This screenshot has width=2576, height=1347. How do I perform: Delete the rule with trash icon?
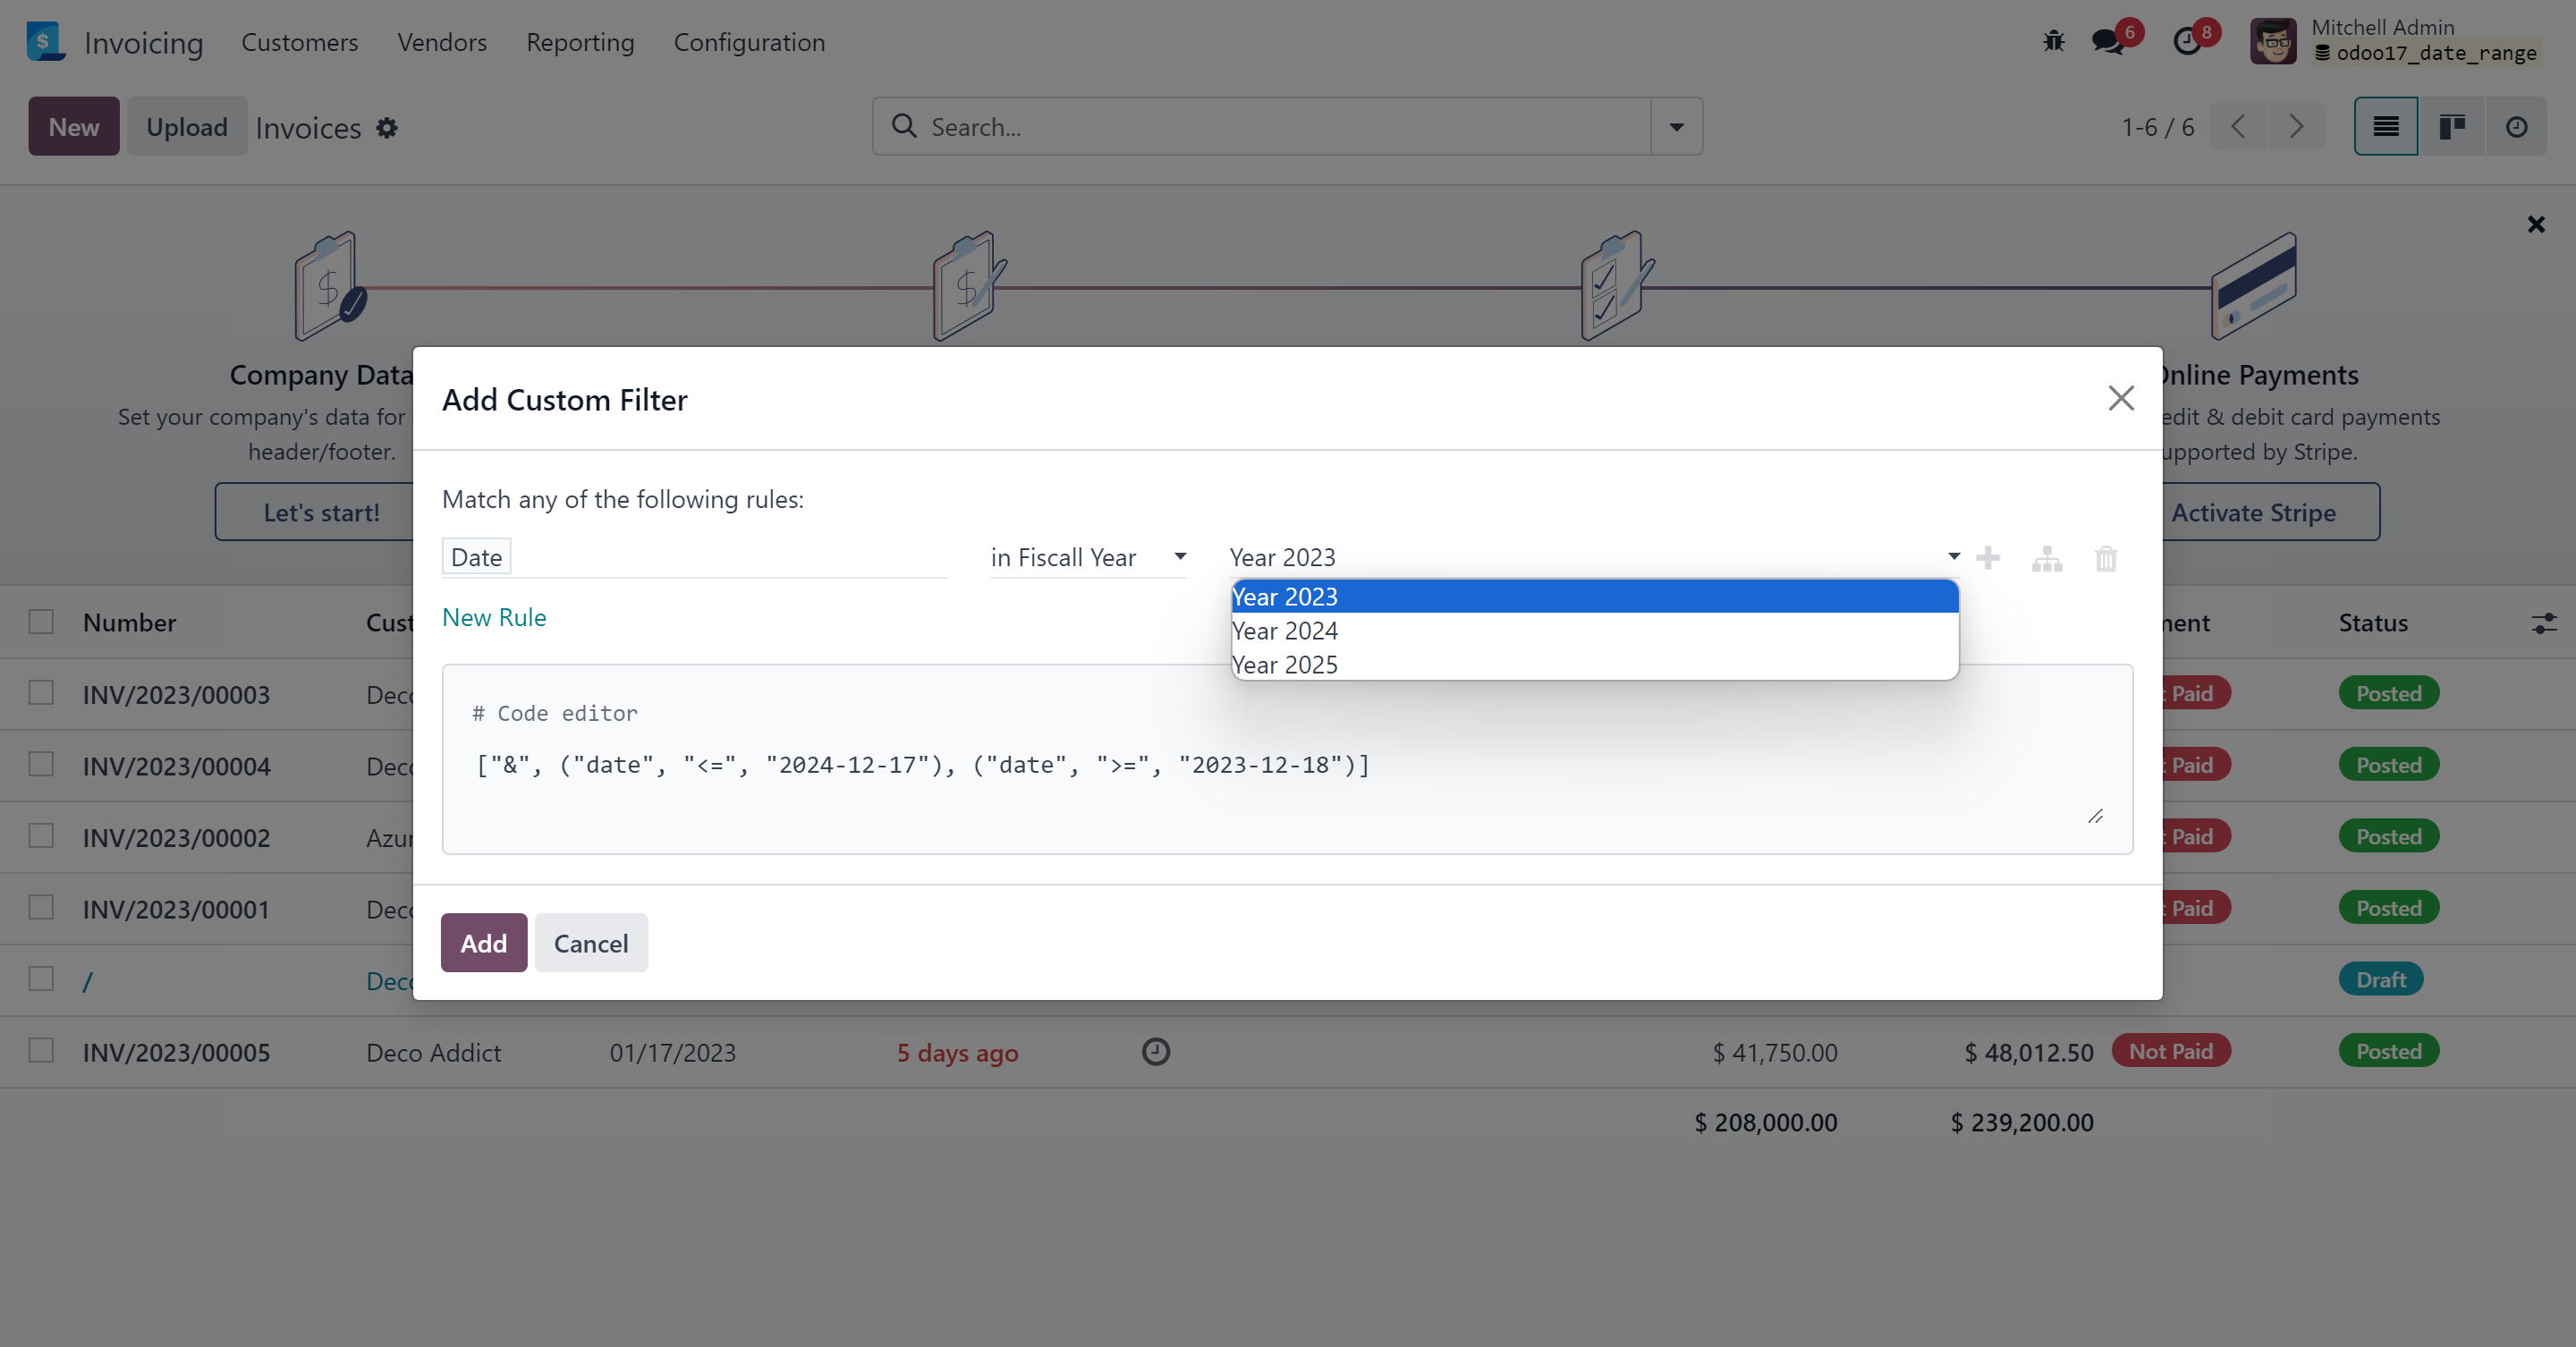pos(2106,559)
